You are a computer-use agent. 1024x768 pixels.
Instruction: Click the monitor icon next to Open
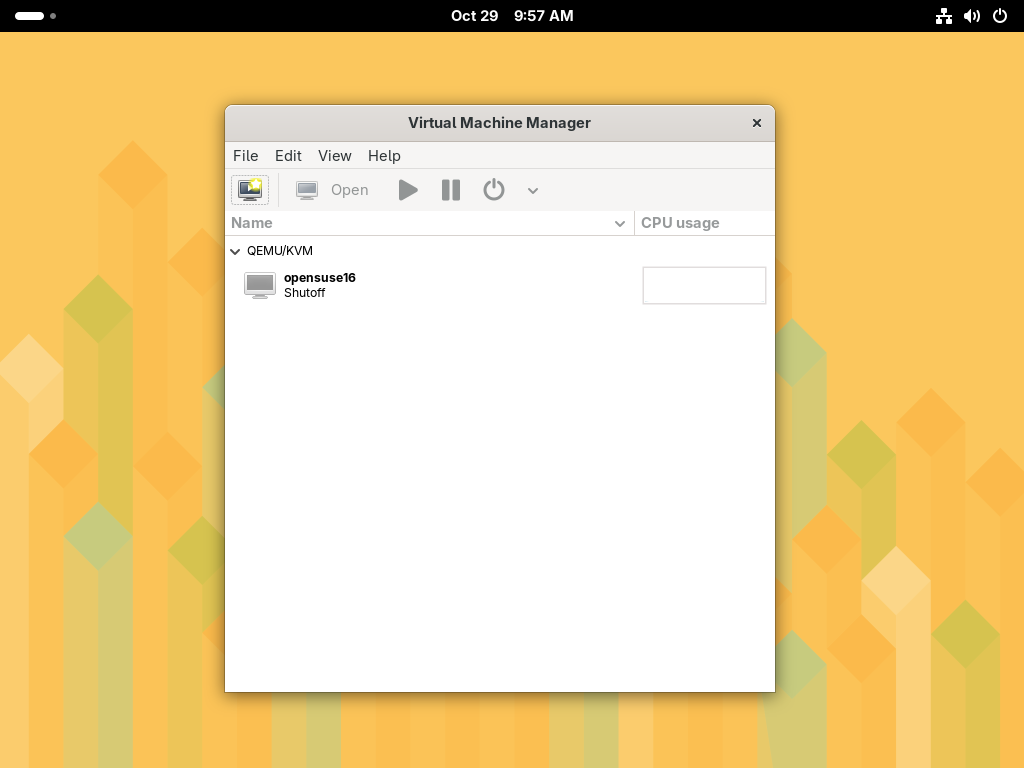point(306,190)
